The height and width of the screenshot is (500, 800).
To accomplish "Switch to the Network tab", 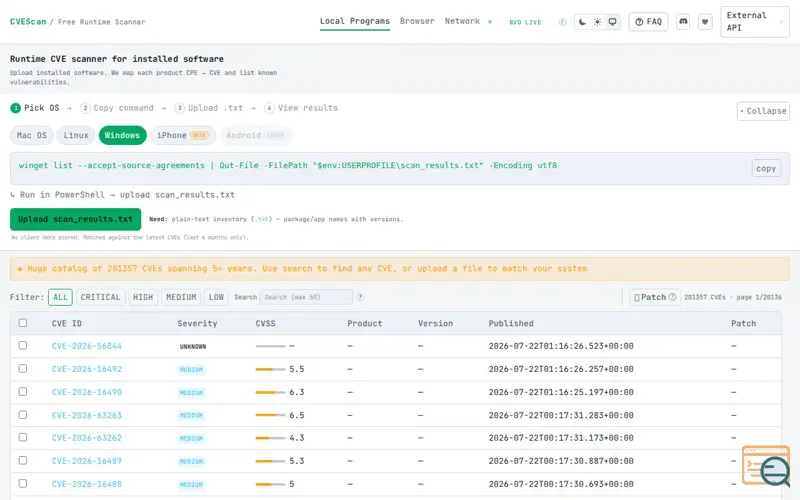I will [x=462, y=21].
